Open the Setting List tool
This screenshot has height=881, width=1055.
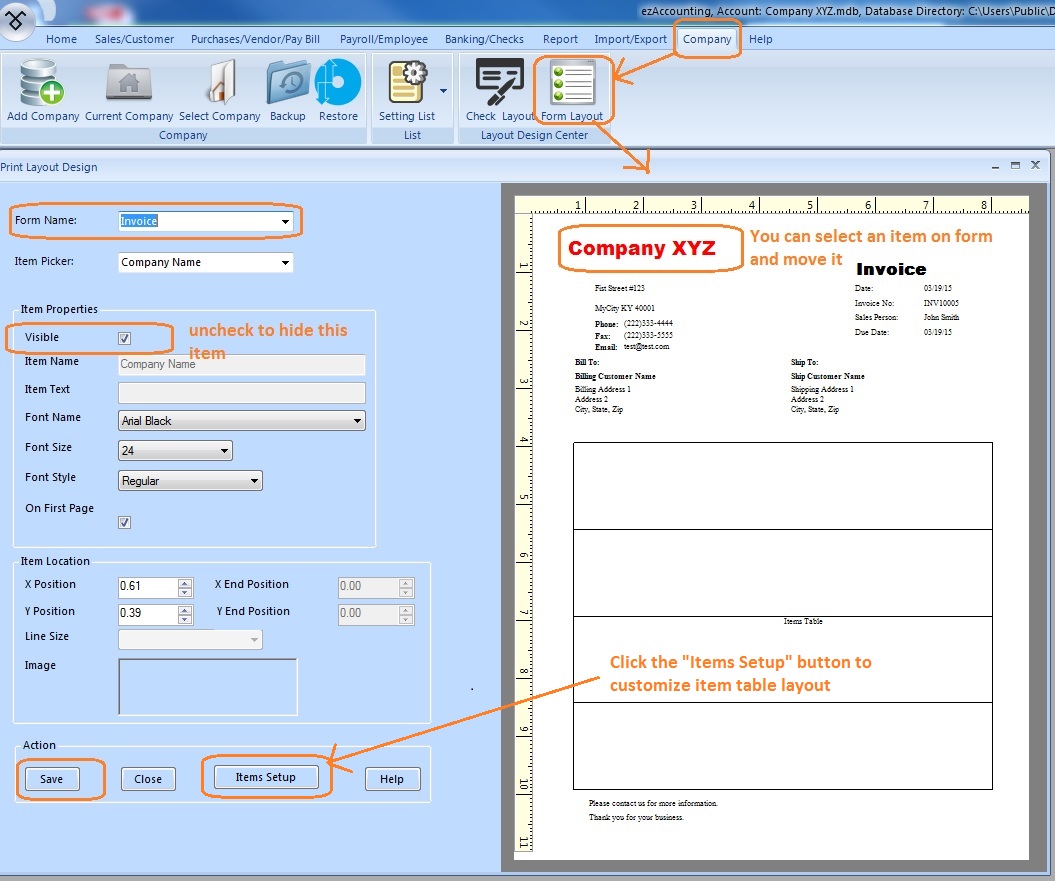(408, 85)
